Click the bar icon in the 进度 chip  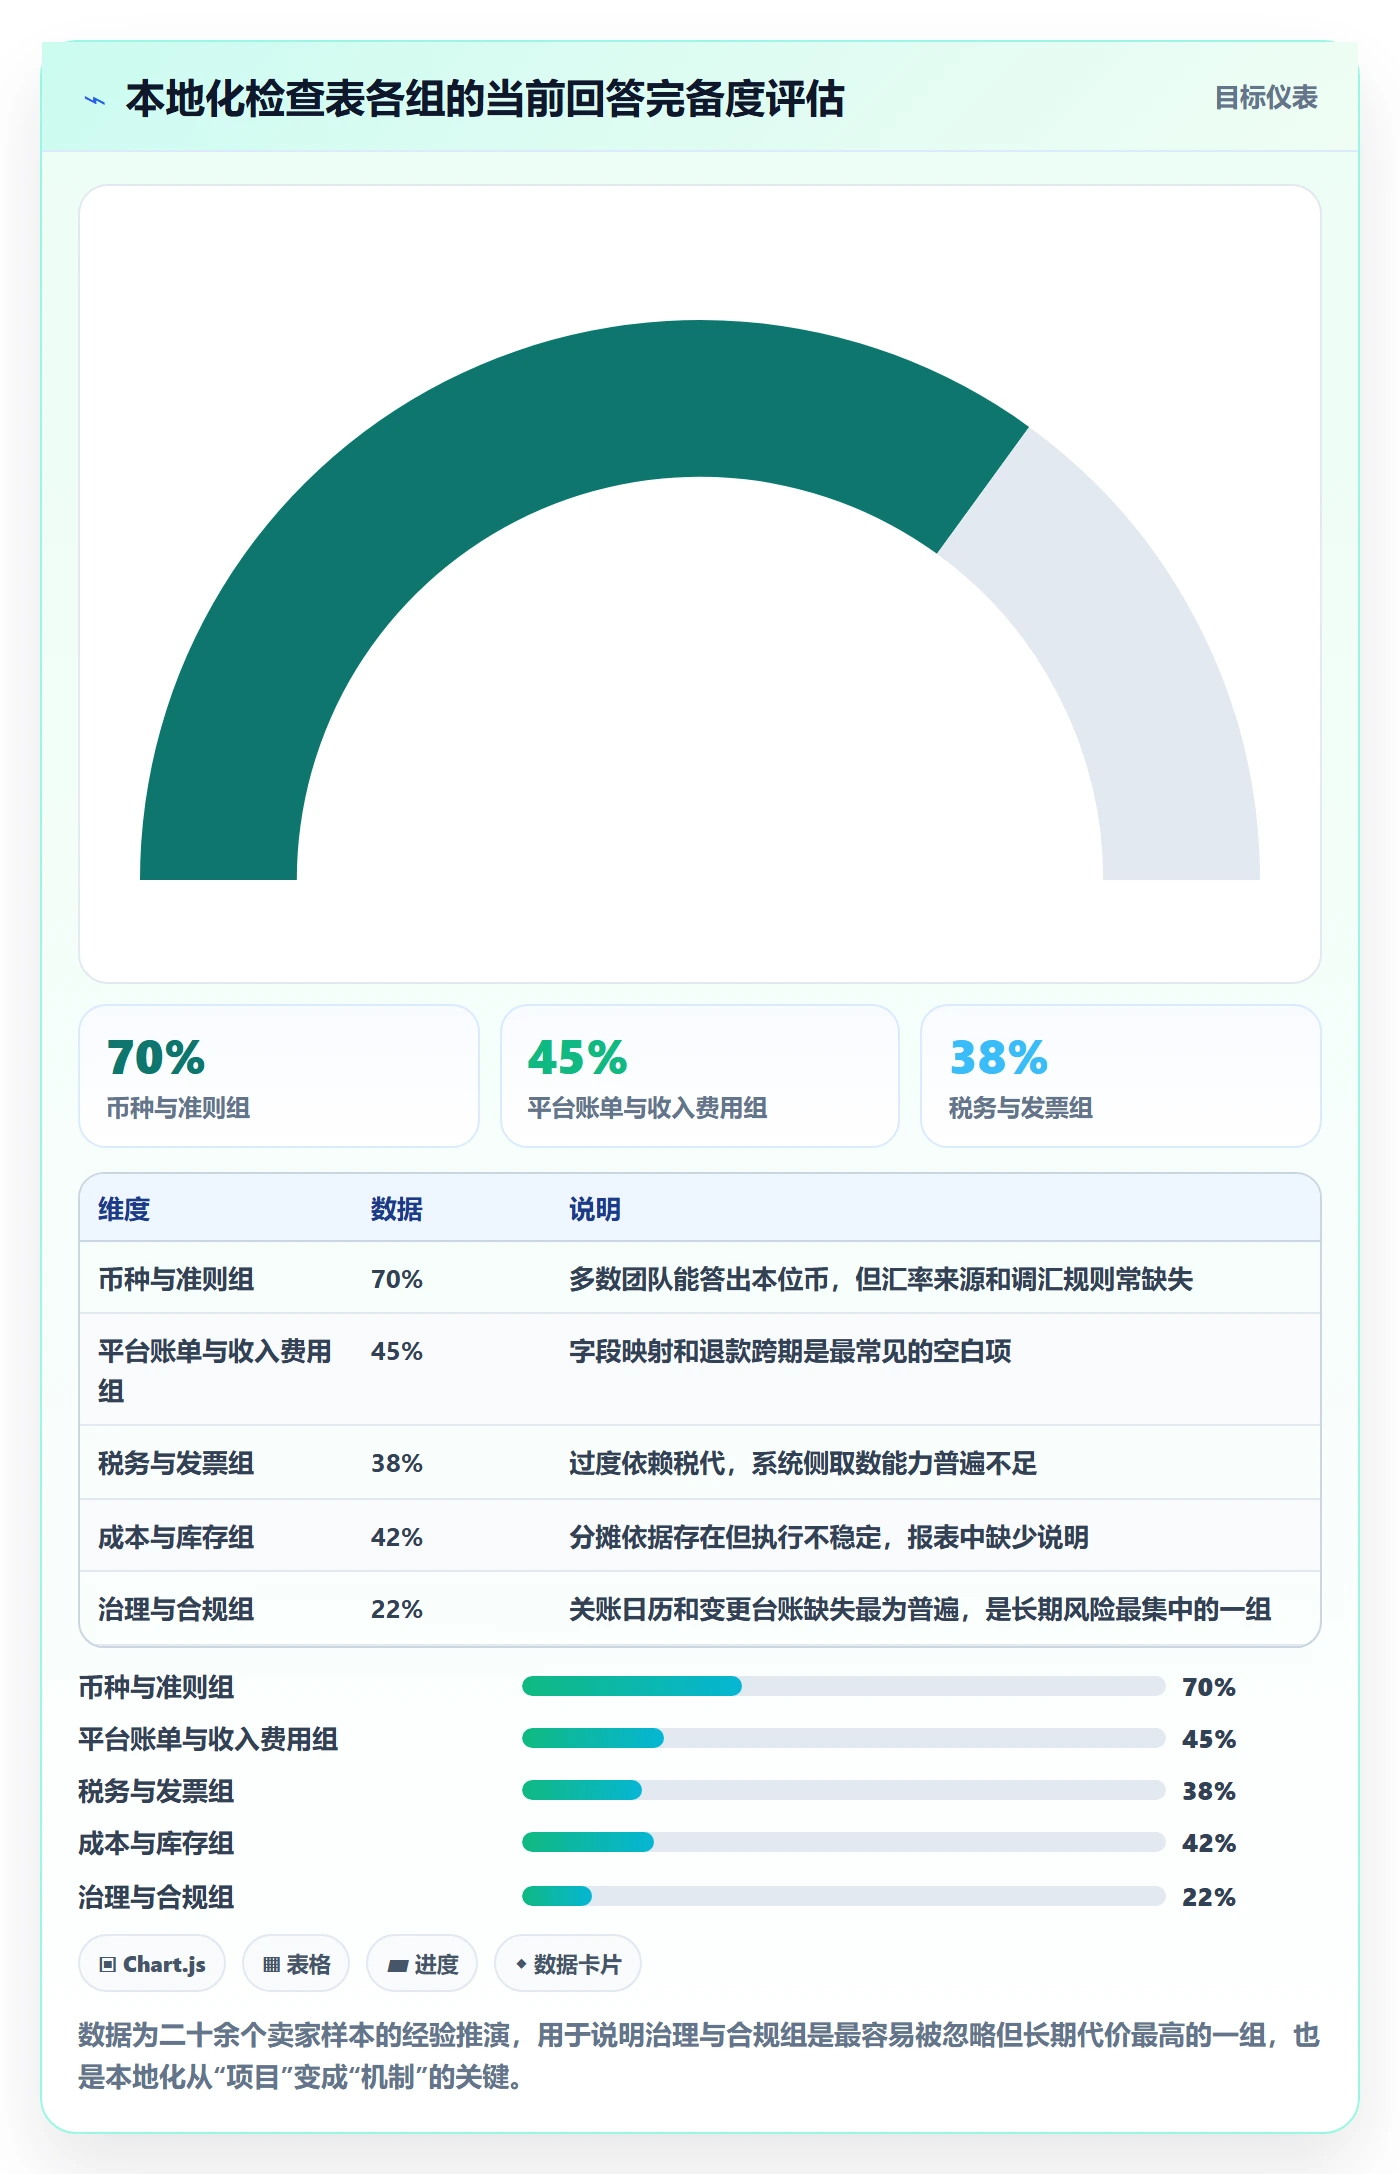click(398, 1966)
